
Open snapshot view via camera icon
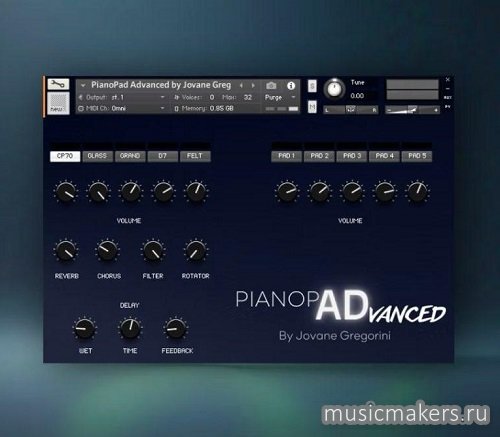(x=271, y=86)
